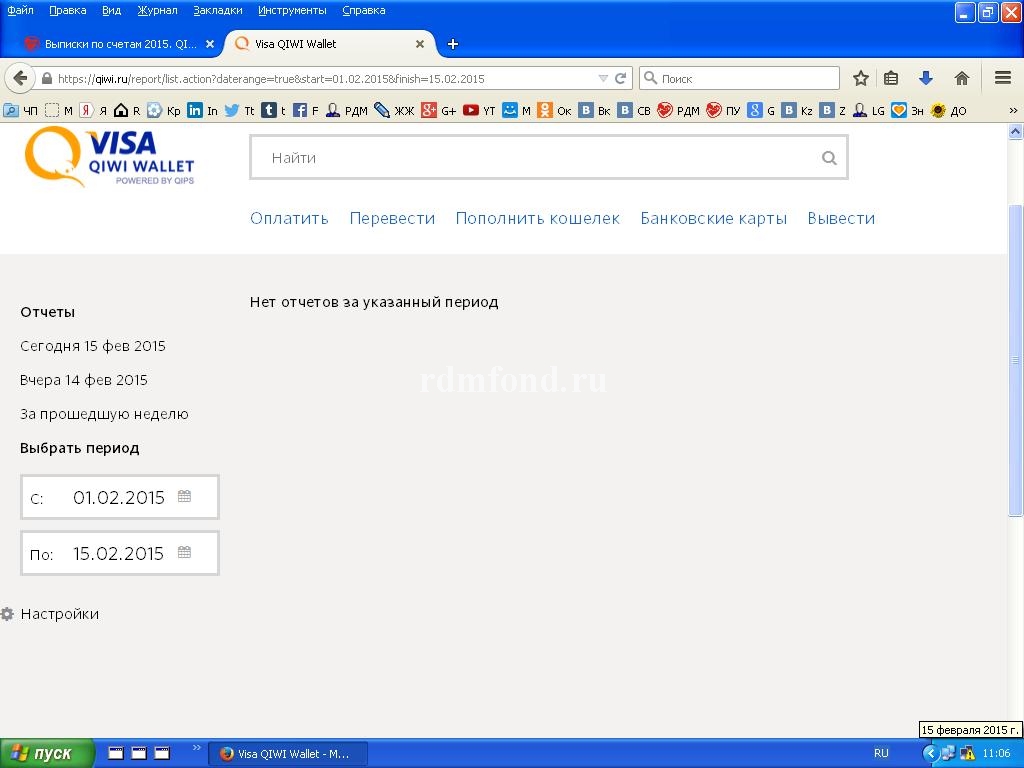This screenshot has height=768, width=1024.
Task: Open the Файл menu
Action: 20,10
